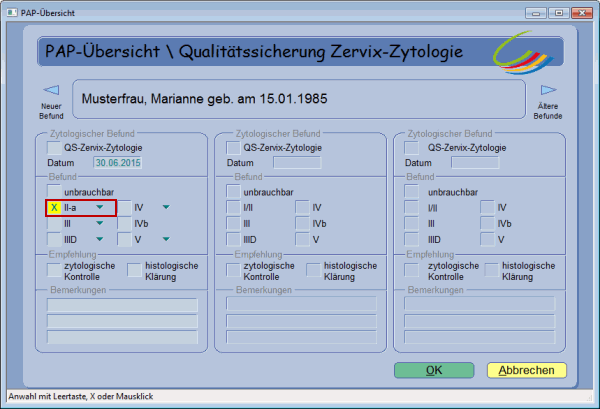Screen dimensions: 600x409
Task: Open the III dropdown in first panel
Action: click(x=100, y=224)
